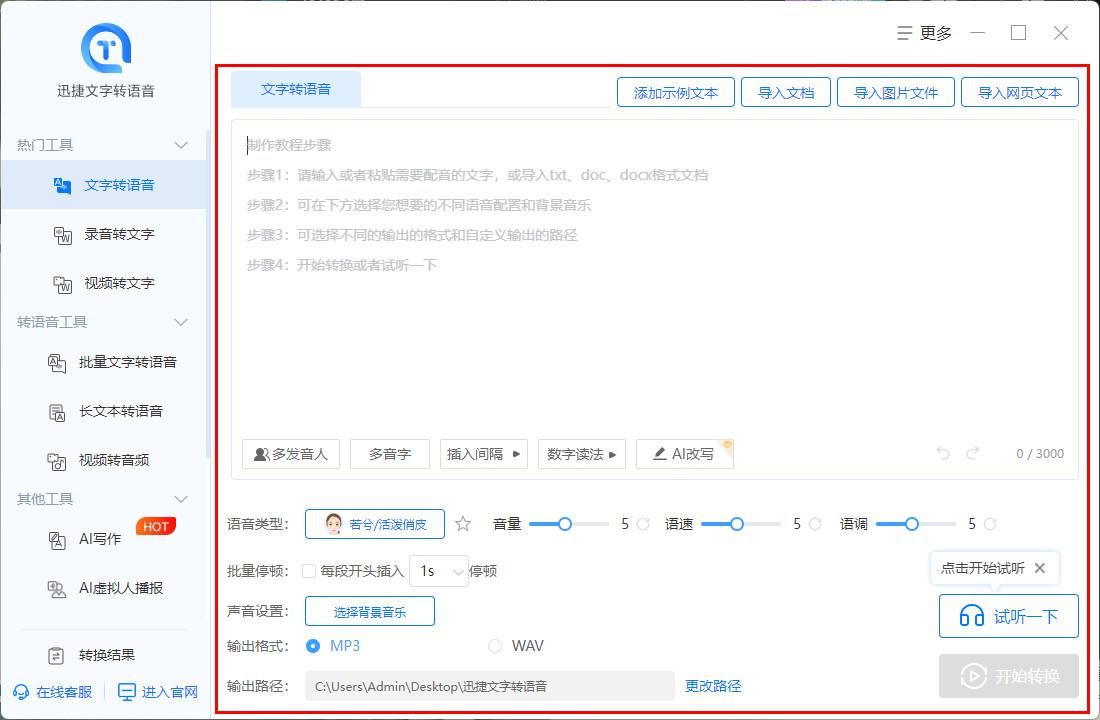Screen dimensions: 1100x720
Task: Click the 批量文字转语音 sidebar icon
Action: pos(57,364)
